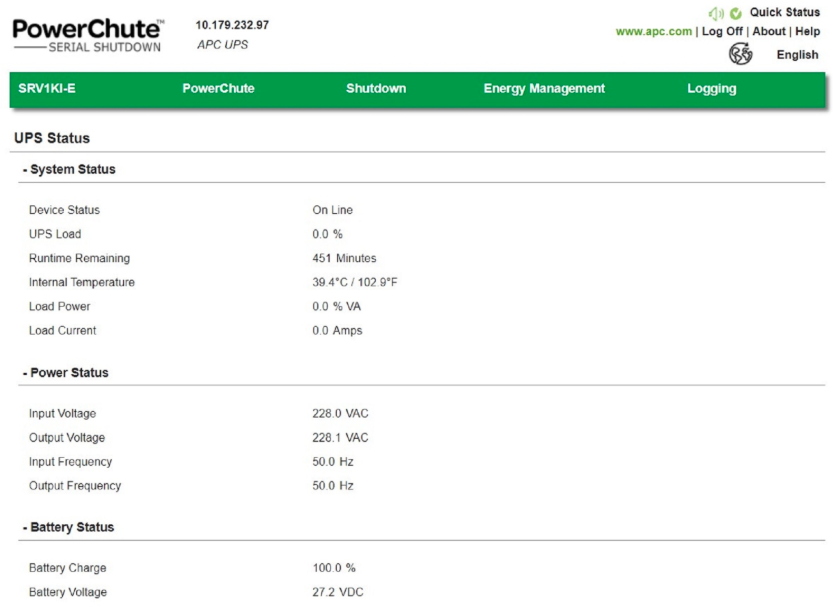The width and height of the screenshot is (833, 615).
Task: Click the Output Voltage label
Action: 67,438
